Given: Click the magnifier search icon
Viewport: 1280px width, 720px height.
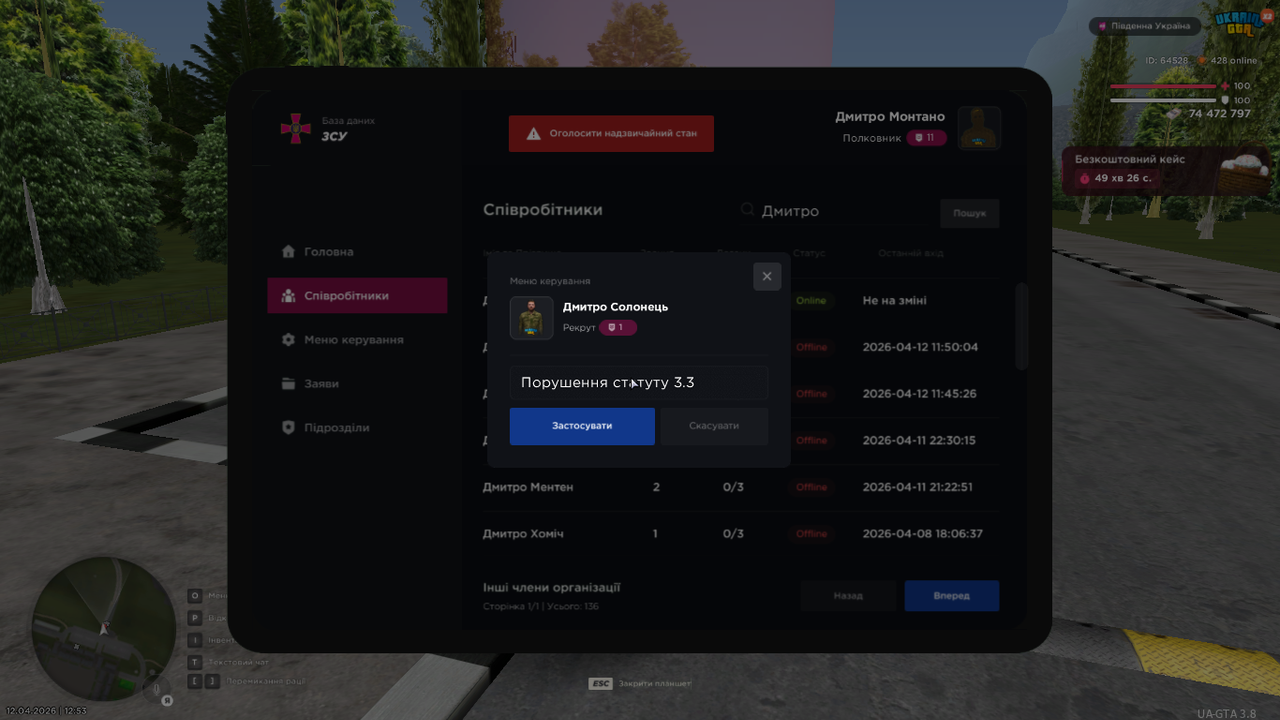Looking at the screenshot, I should 747,210.
